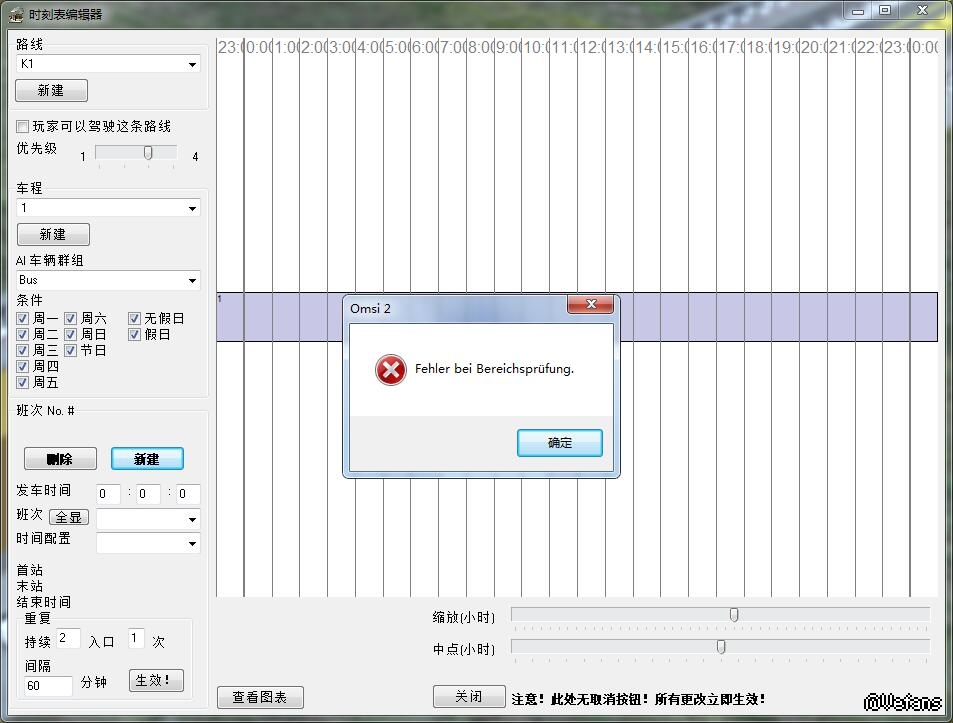Click the 生效! button
The height and width of the screenshot is (723, 953).
[156, 680]
